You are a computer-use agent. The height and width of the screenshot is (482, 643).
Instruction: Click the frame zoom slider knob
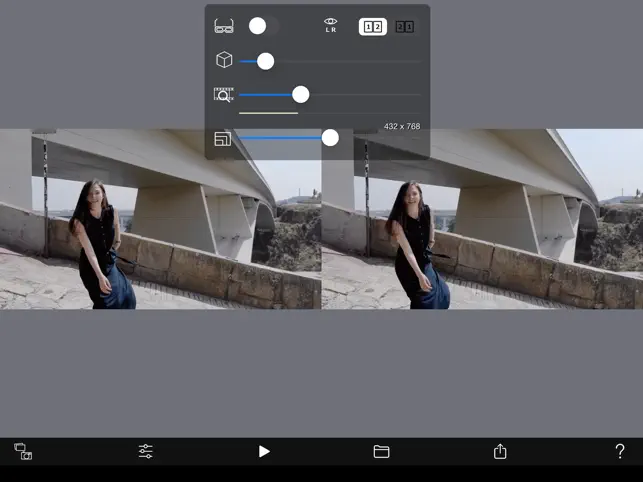click(301, 95)
